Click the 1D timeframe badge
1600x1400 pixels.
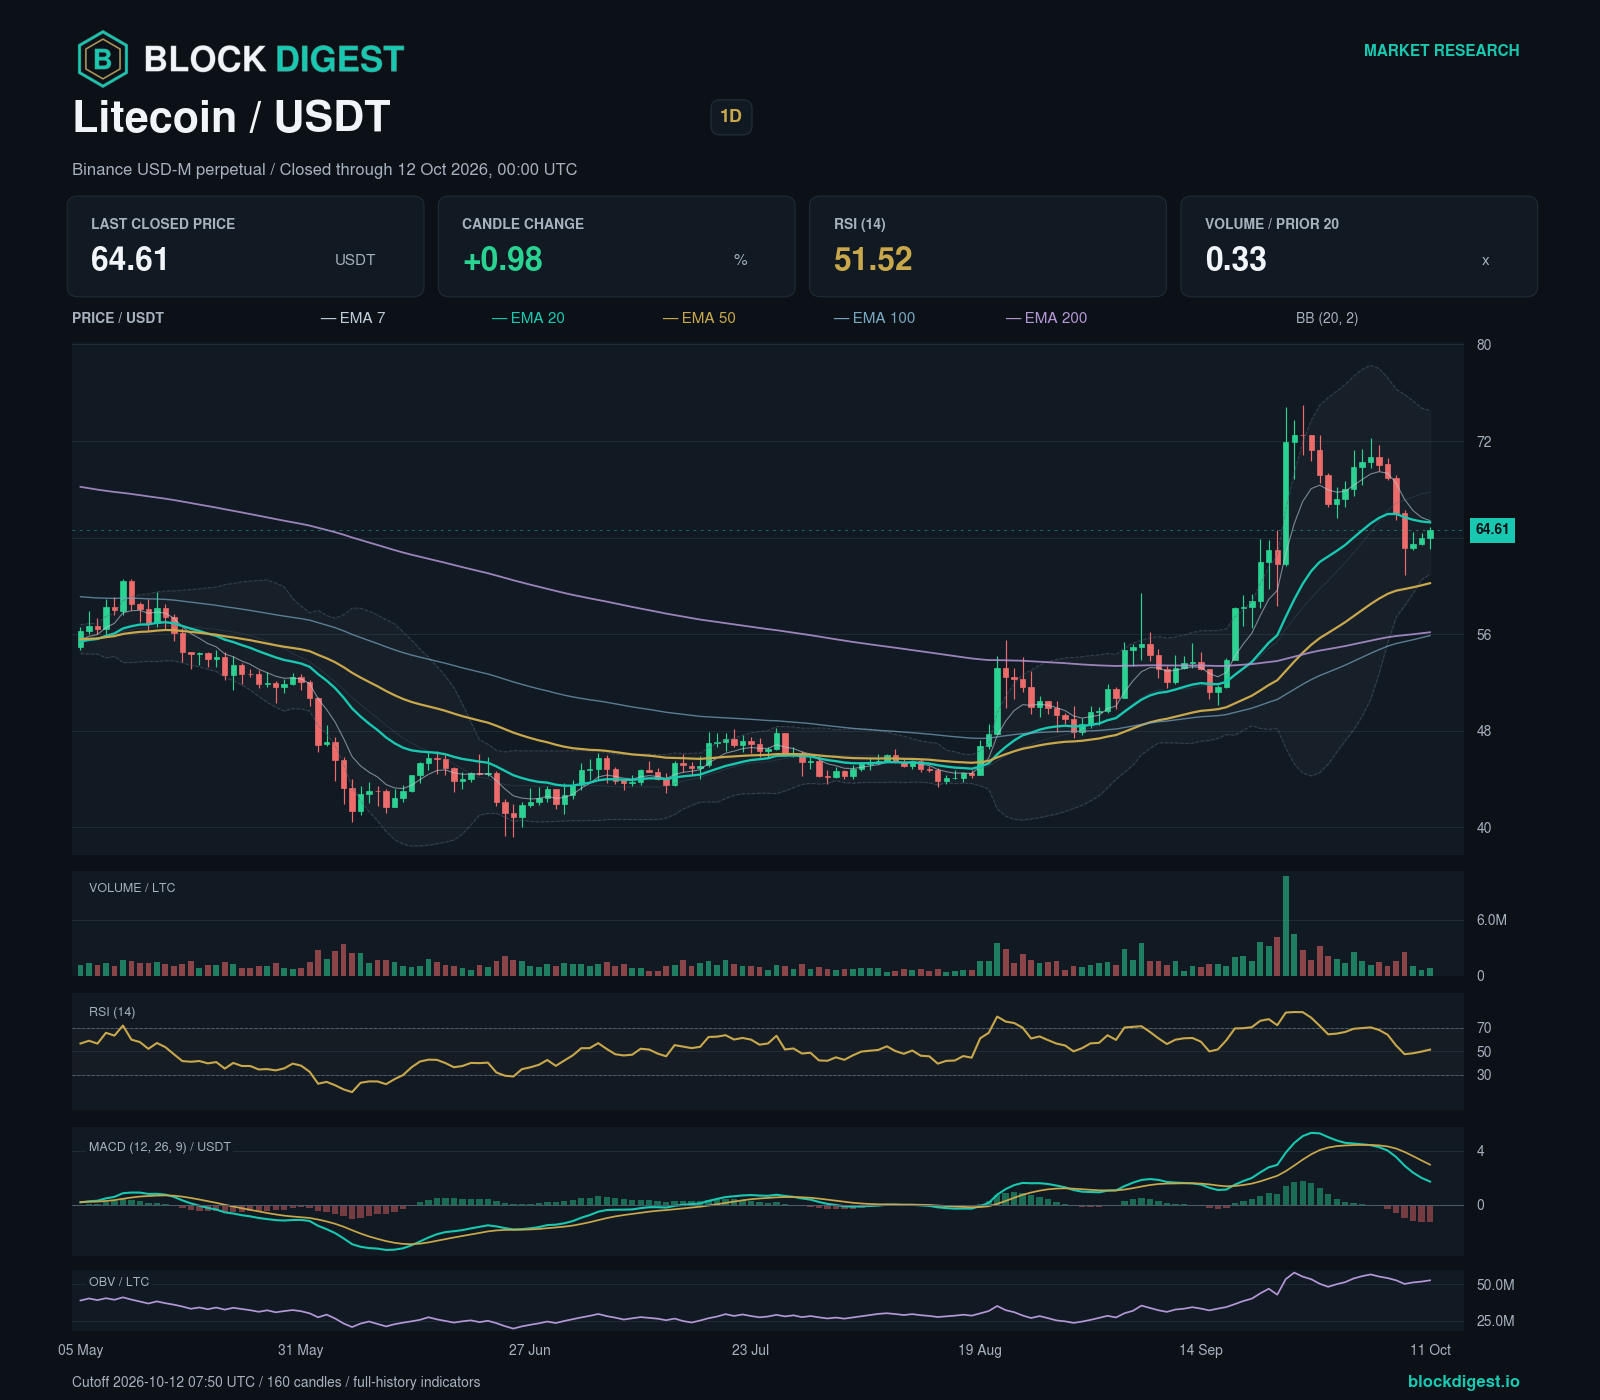point(731,117)
